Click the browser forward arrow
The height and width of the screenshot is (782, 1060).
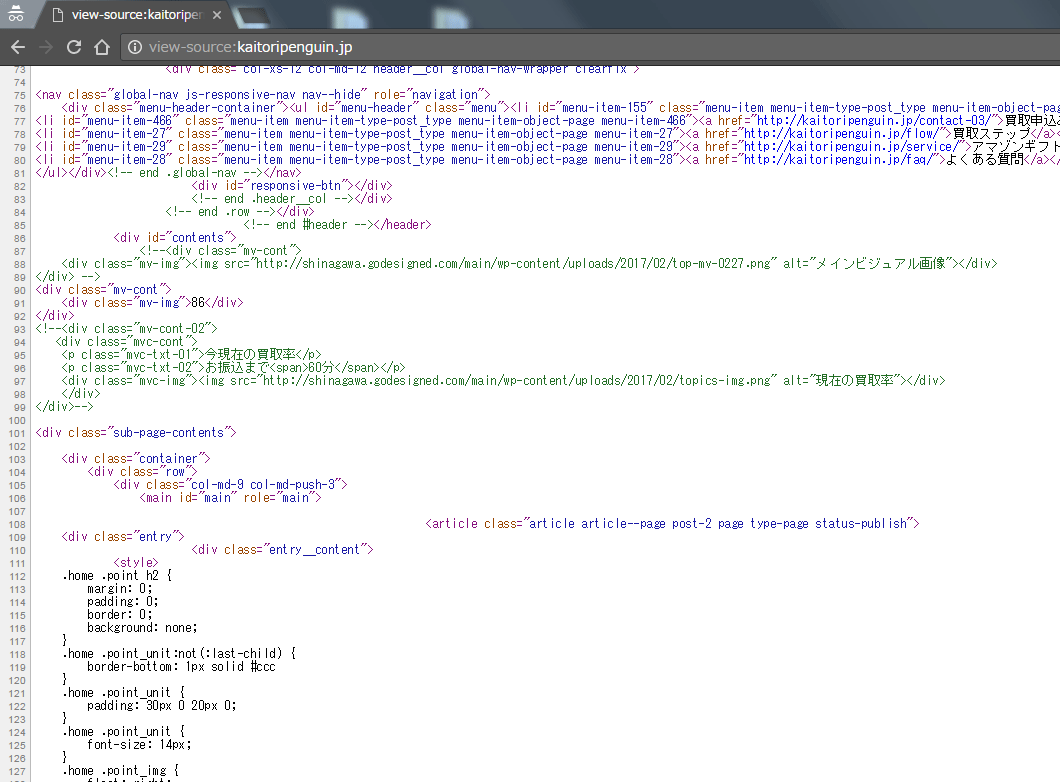(46, 47)
